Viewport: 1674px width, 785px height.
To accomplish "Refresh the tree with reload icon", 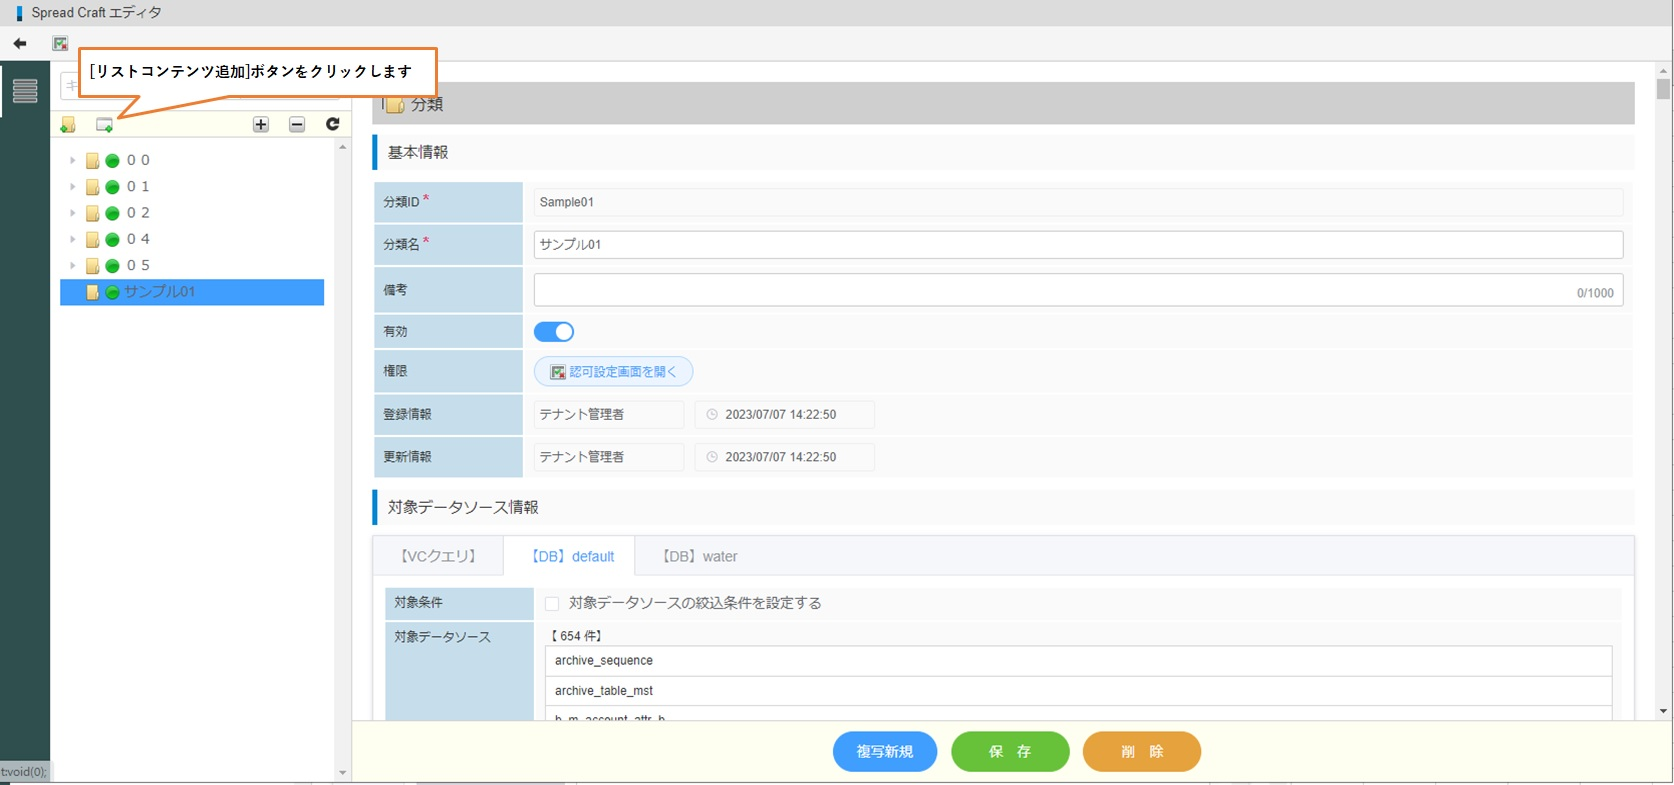I will coord(333,124).
